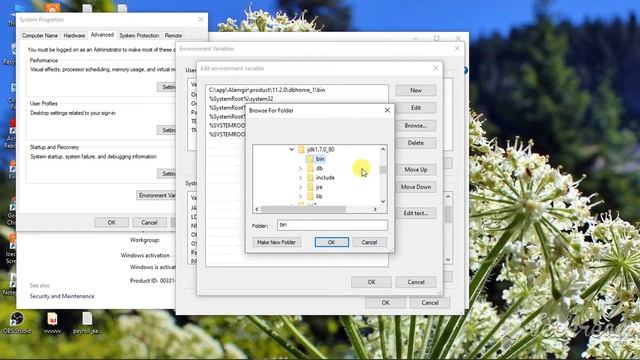Click Cancel in System Properties window
Viewport: 640px width, 360px height.
149,222
